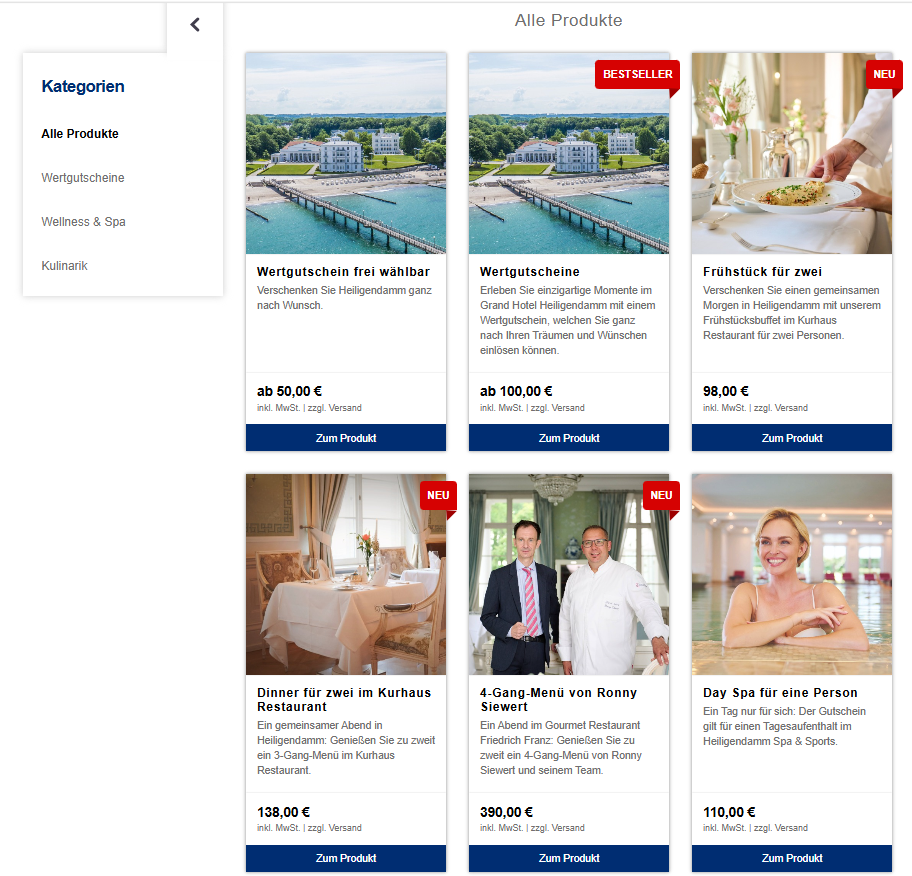This screenshot has width=912, height=876.
Task: Click the Kategorien heading
Action: pyautogui.click(x=83, y=86)
